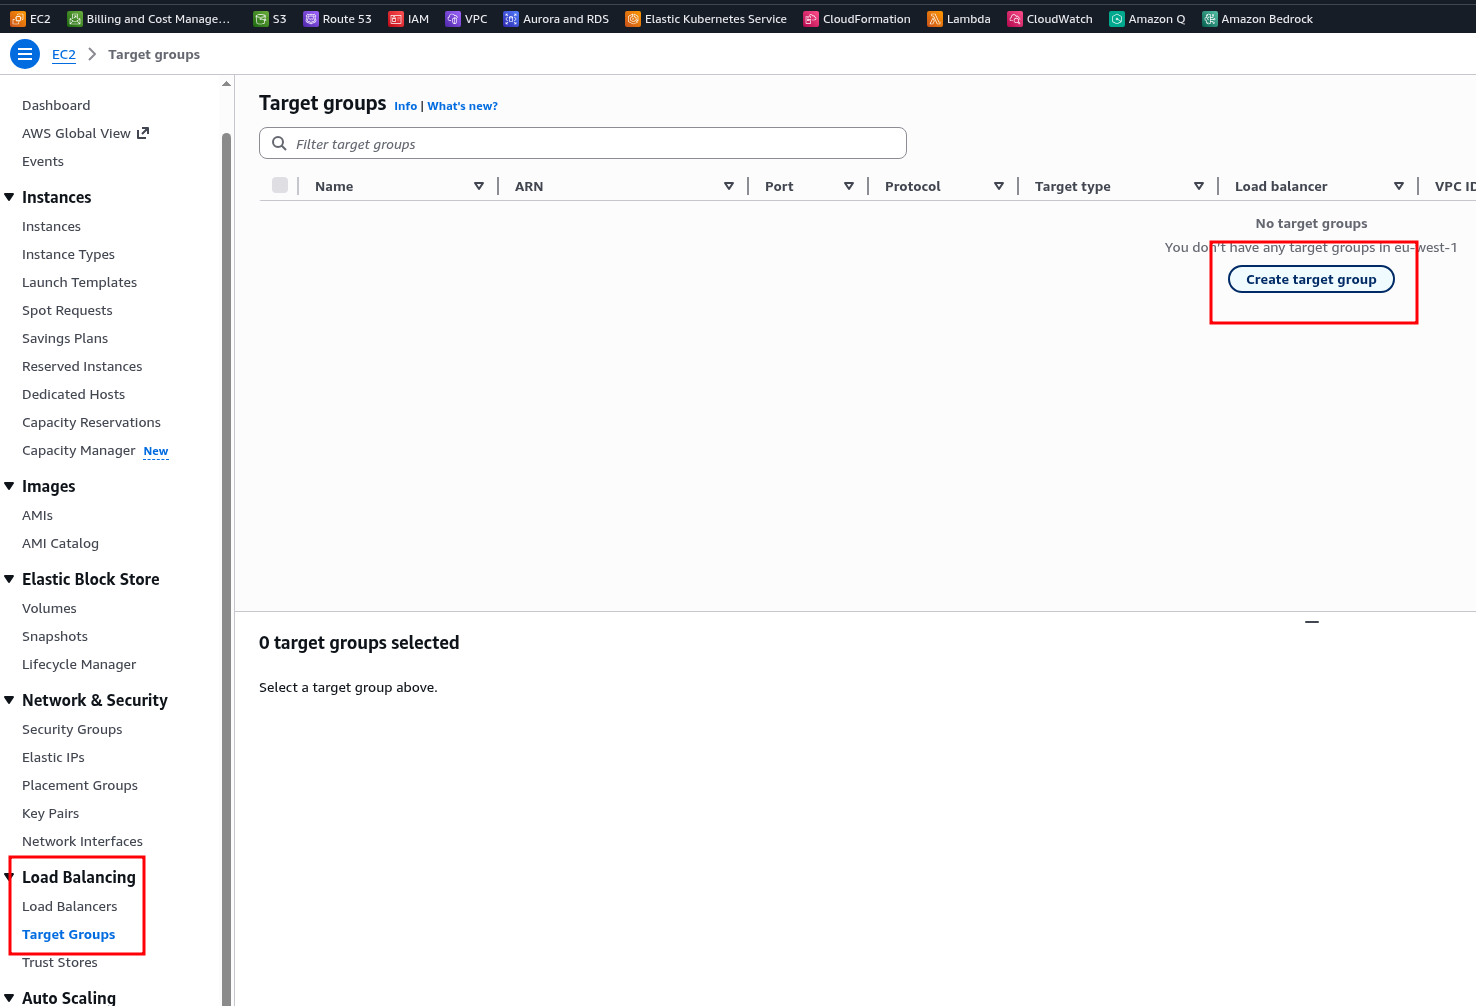The height and width of the screenshot is (1006, 1476).
Task: Open the Amazon Bedrock shortcut icon
Action: pos(1210,19)
